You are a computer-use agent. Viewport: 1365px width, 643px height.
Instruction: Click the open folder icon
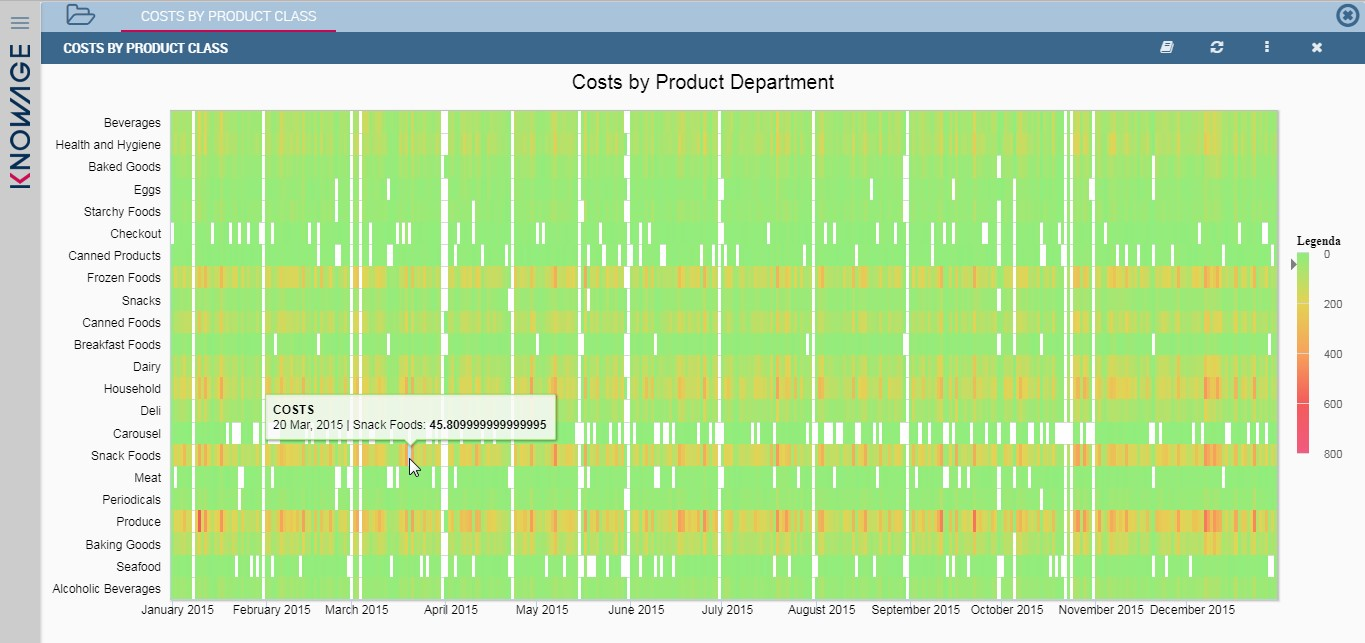click(x=80, y=15)
